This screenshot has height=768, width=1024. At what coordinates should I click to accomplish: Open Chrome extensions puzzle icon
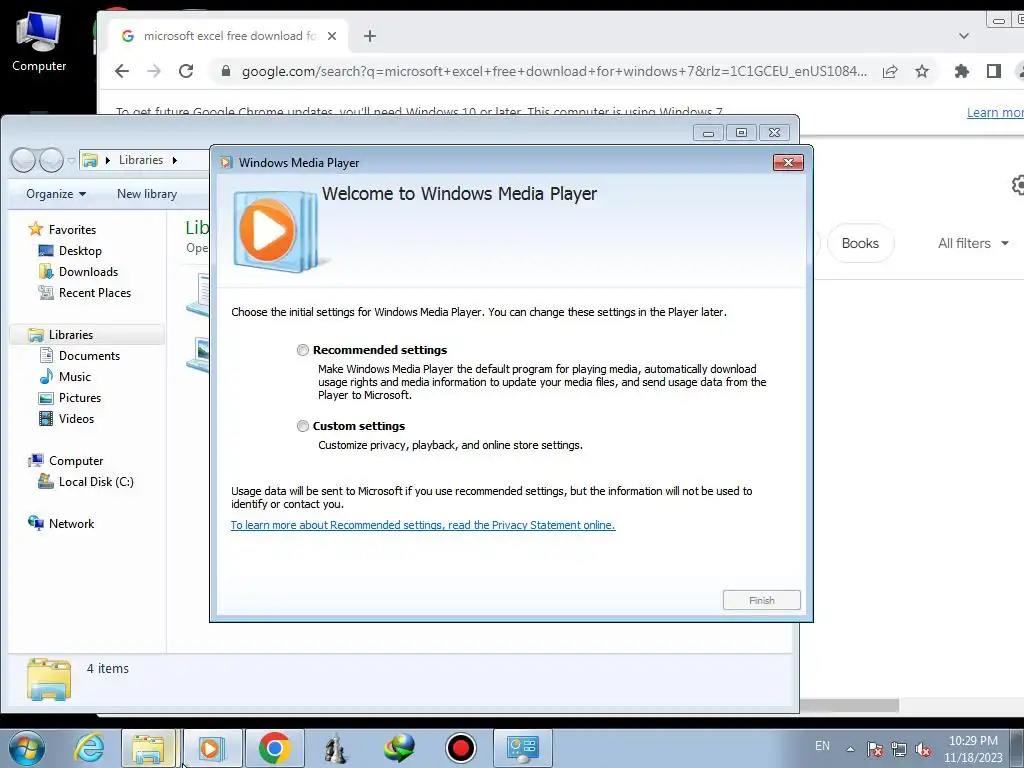[x=961, y=71]
